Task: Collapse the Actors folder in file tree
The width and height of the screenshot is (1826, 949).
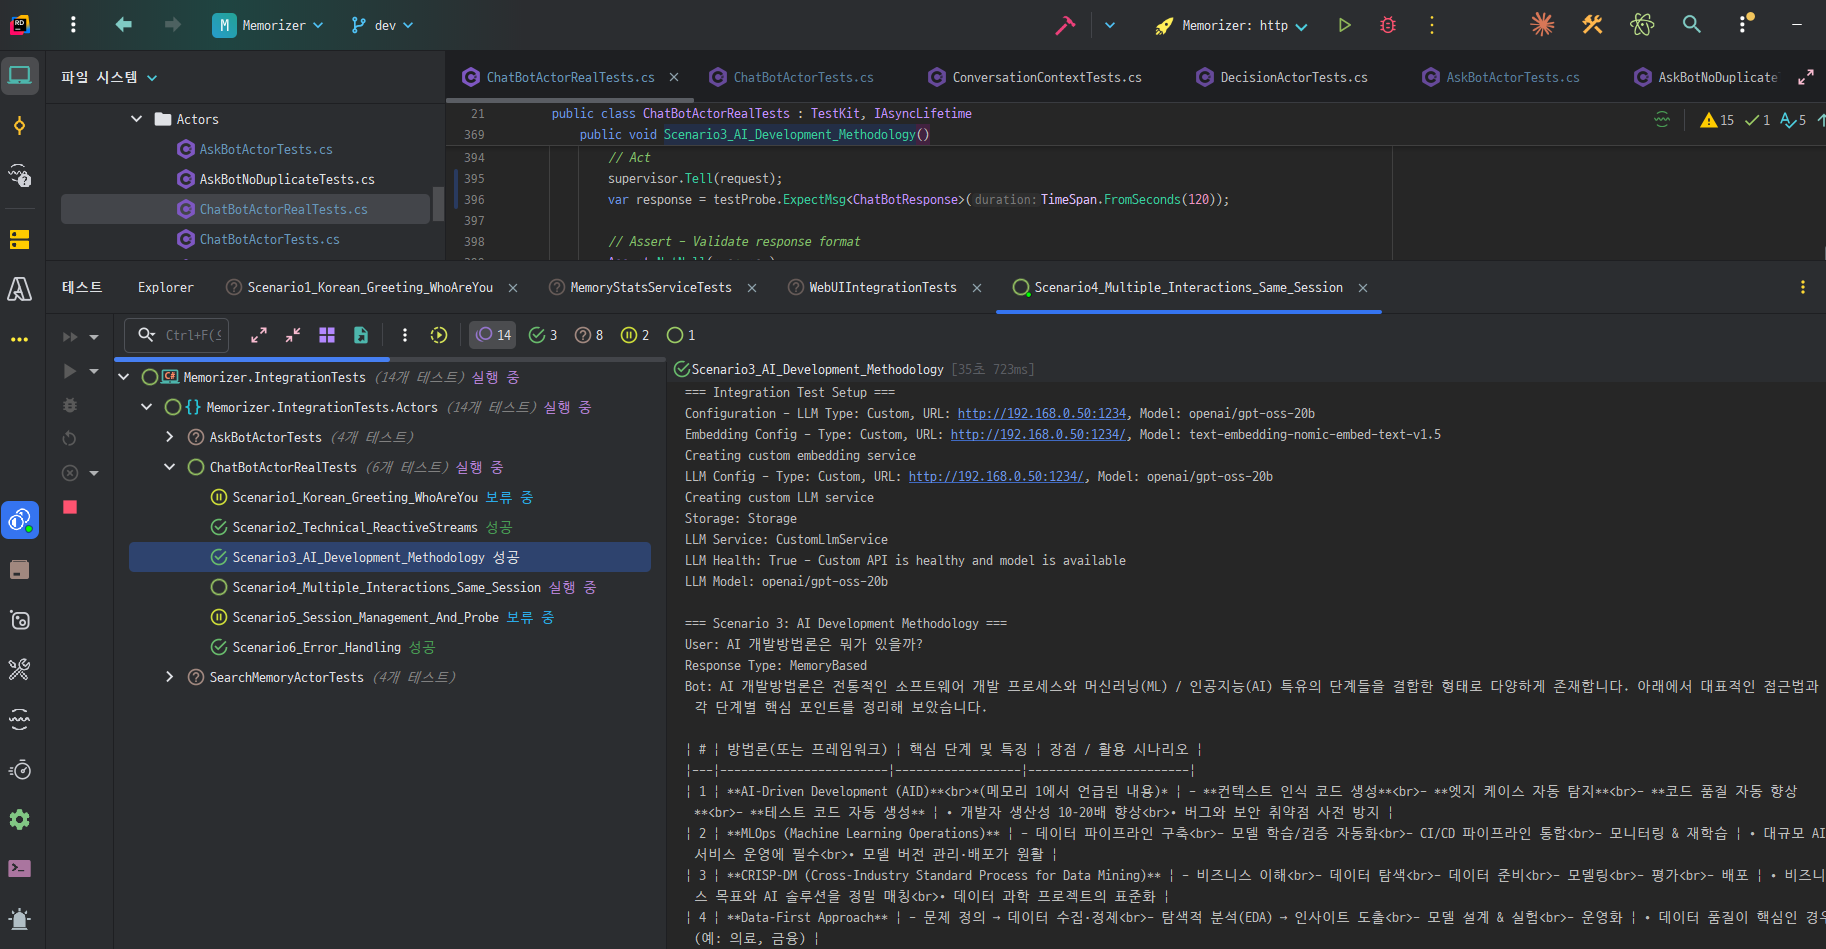Action: 137,119
